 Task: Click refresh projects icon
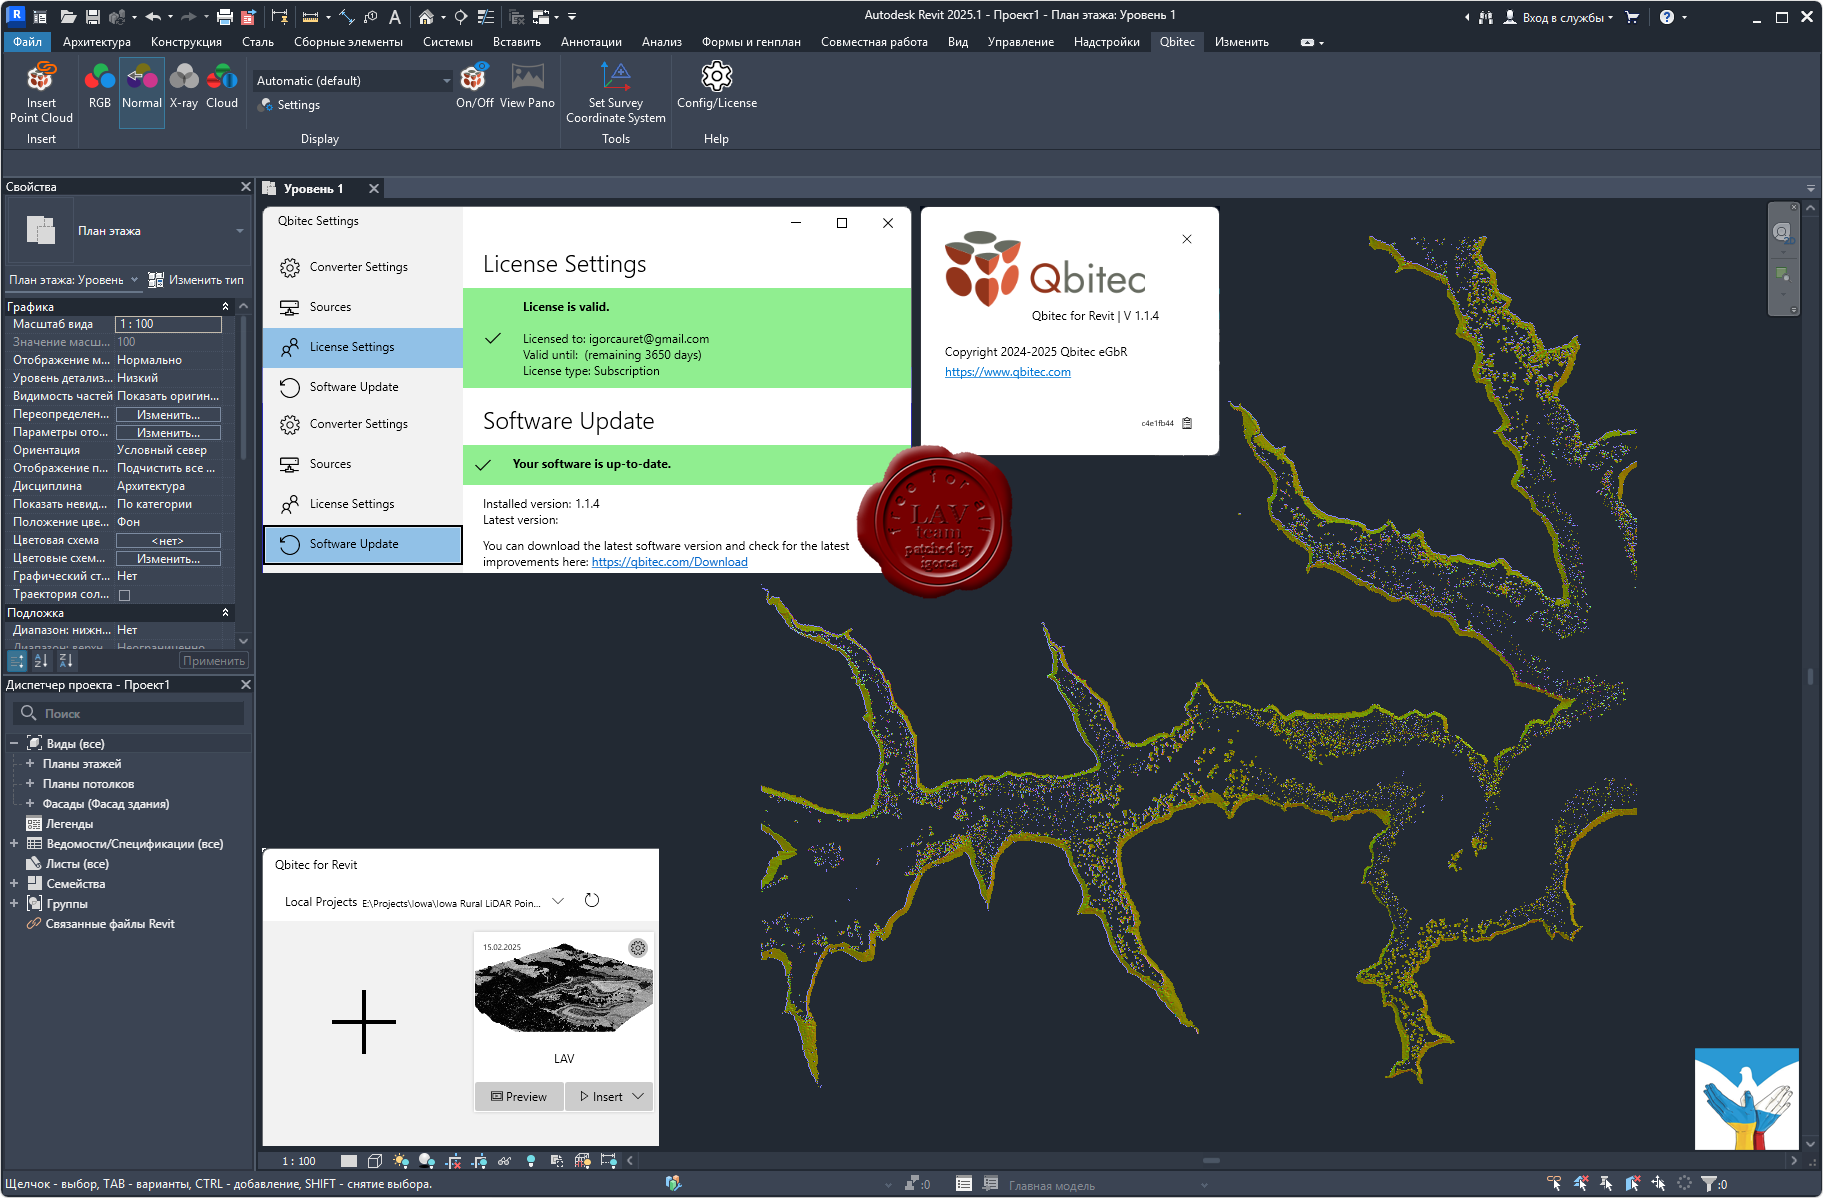point(592,900)
